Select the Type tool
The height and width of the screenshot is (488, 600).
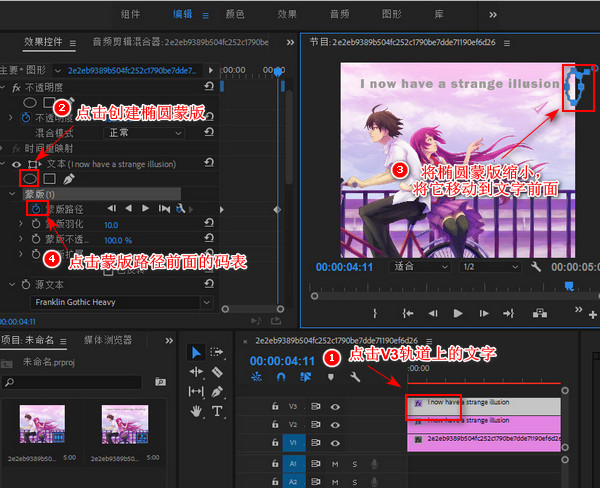point(217,411)
